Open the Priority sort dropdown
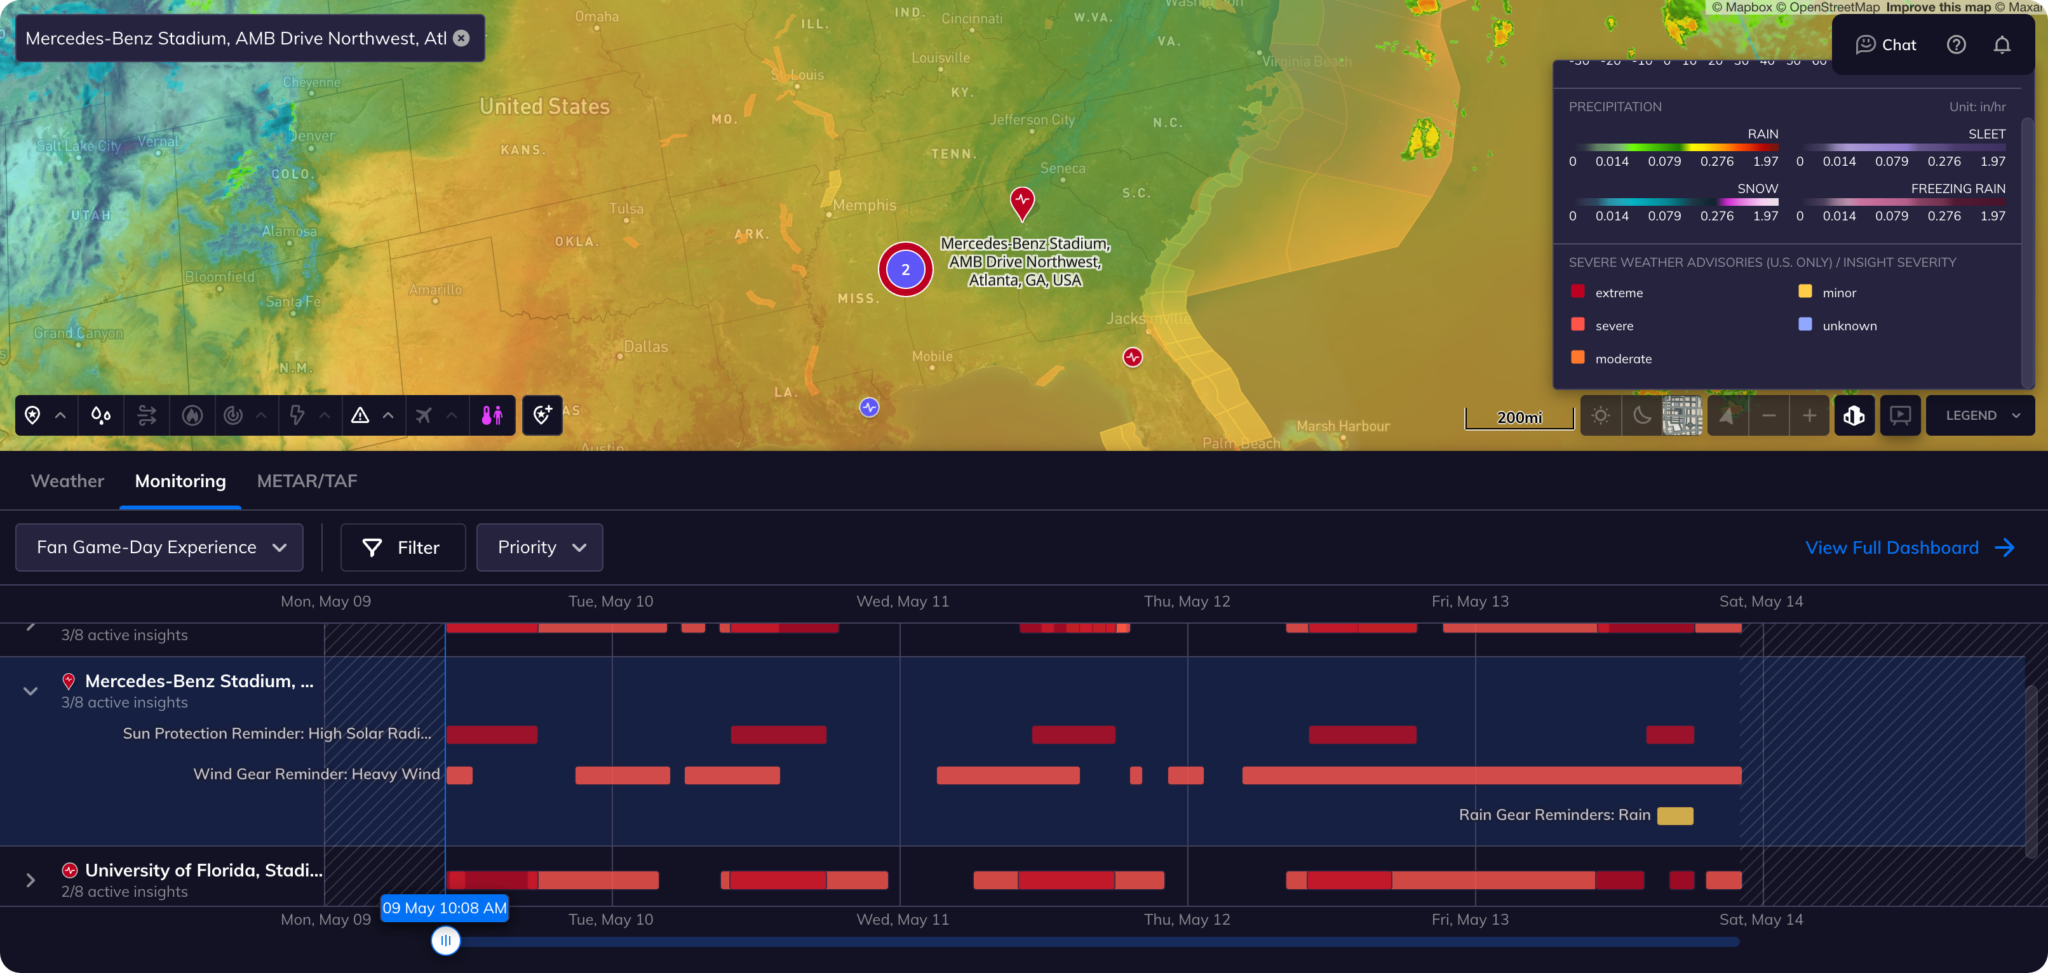 coord(540,547)
